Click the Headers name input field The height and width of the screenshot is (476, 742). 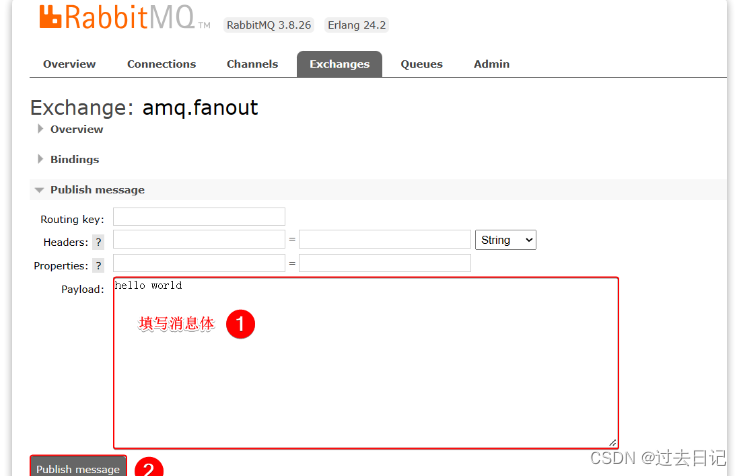(x=199, y=239)
